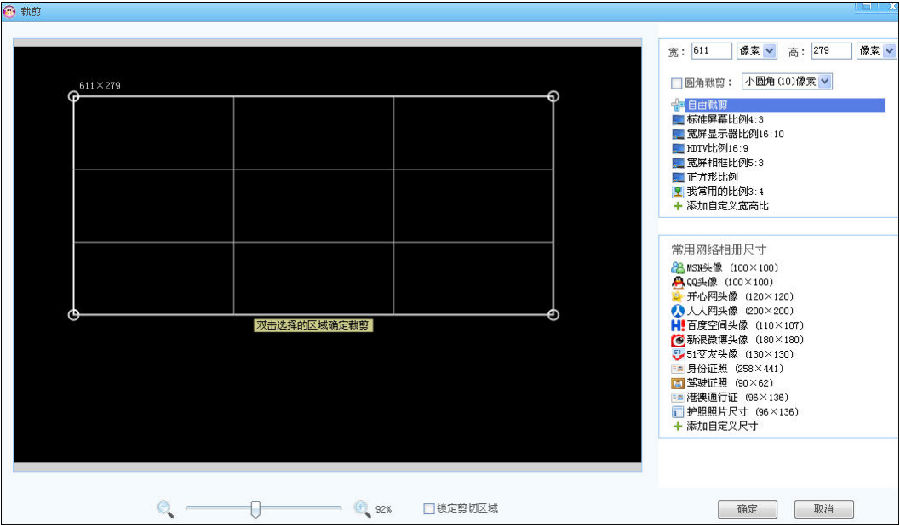Click the bottom-right crop corner handle
The height and width of the screenshot is (525, 900).
click(x=553, y=314)
